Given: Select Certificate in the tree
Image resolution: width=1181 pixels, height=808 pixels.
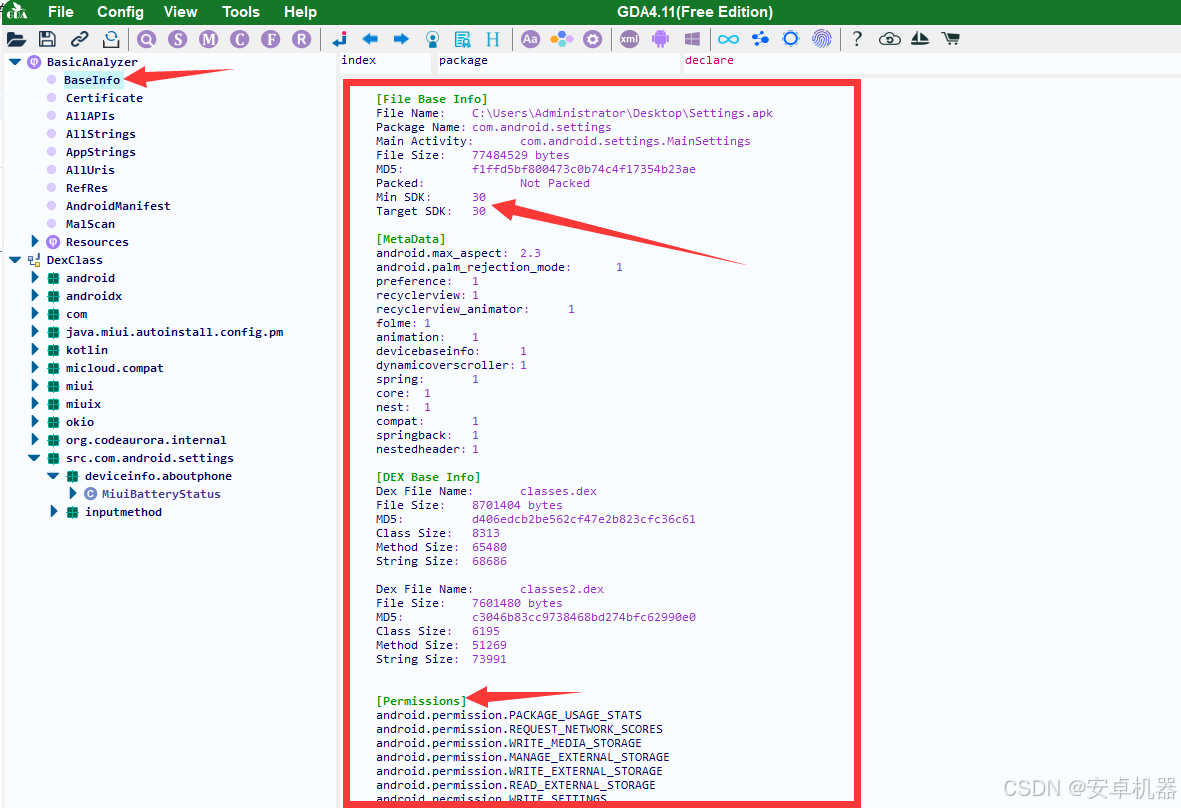Looking at the screenshot, I should pos(104,98).
